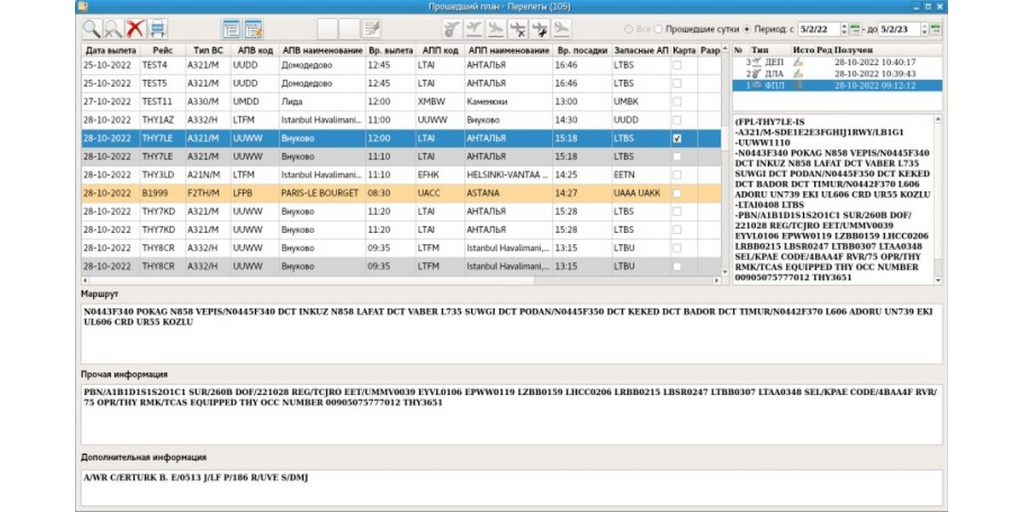Click the red X delete icon
The image size is (1024, 512).
135,30
